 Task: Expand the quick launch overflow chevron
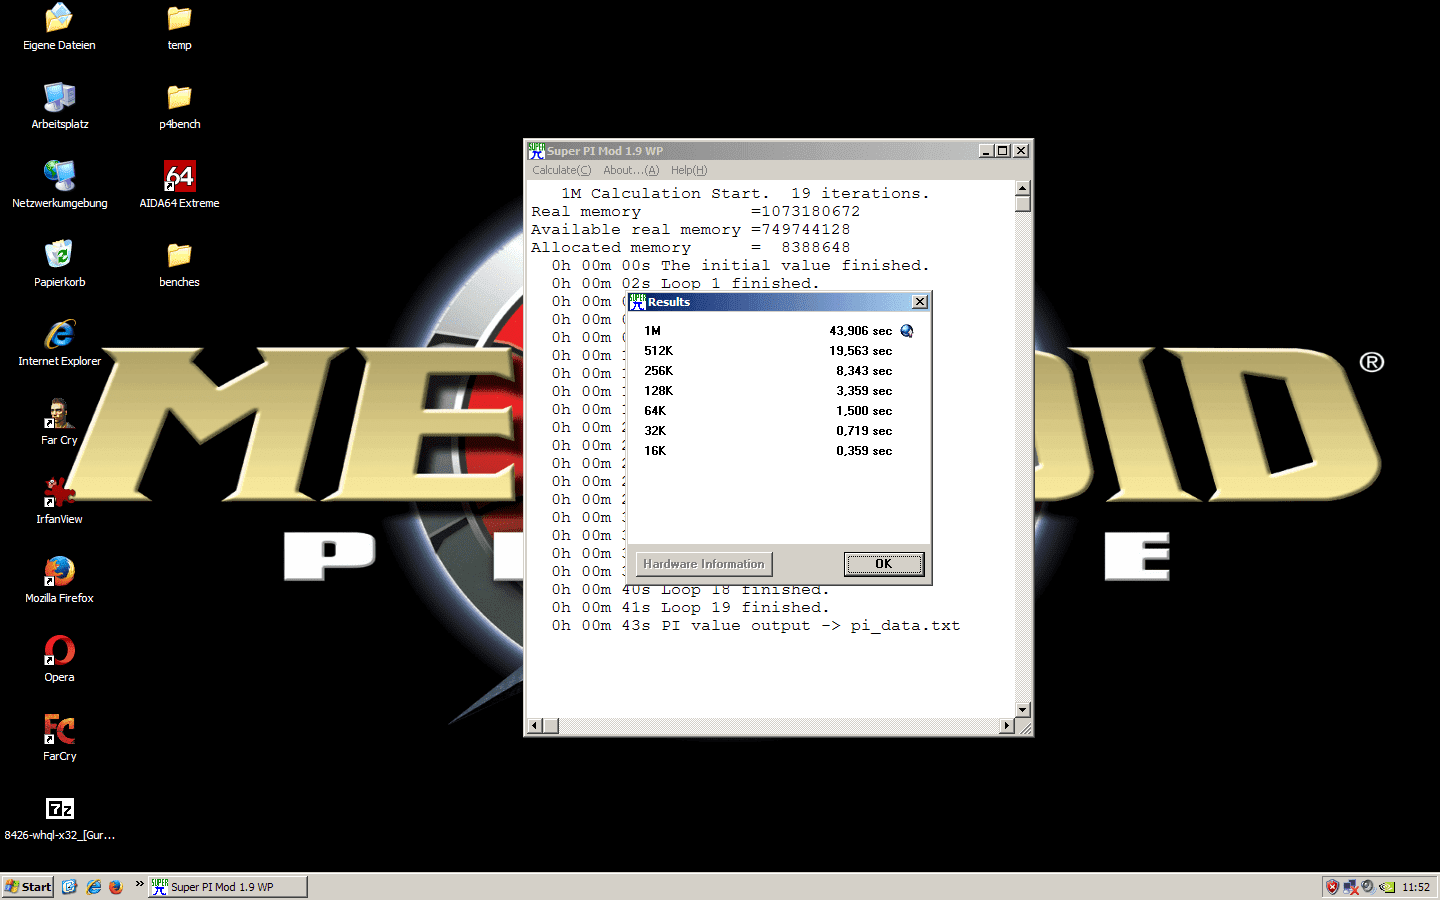pyautogui.click(x=139, y=884)
